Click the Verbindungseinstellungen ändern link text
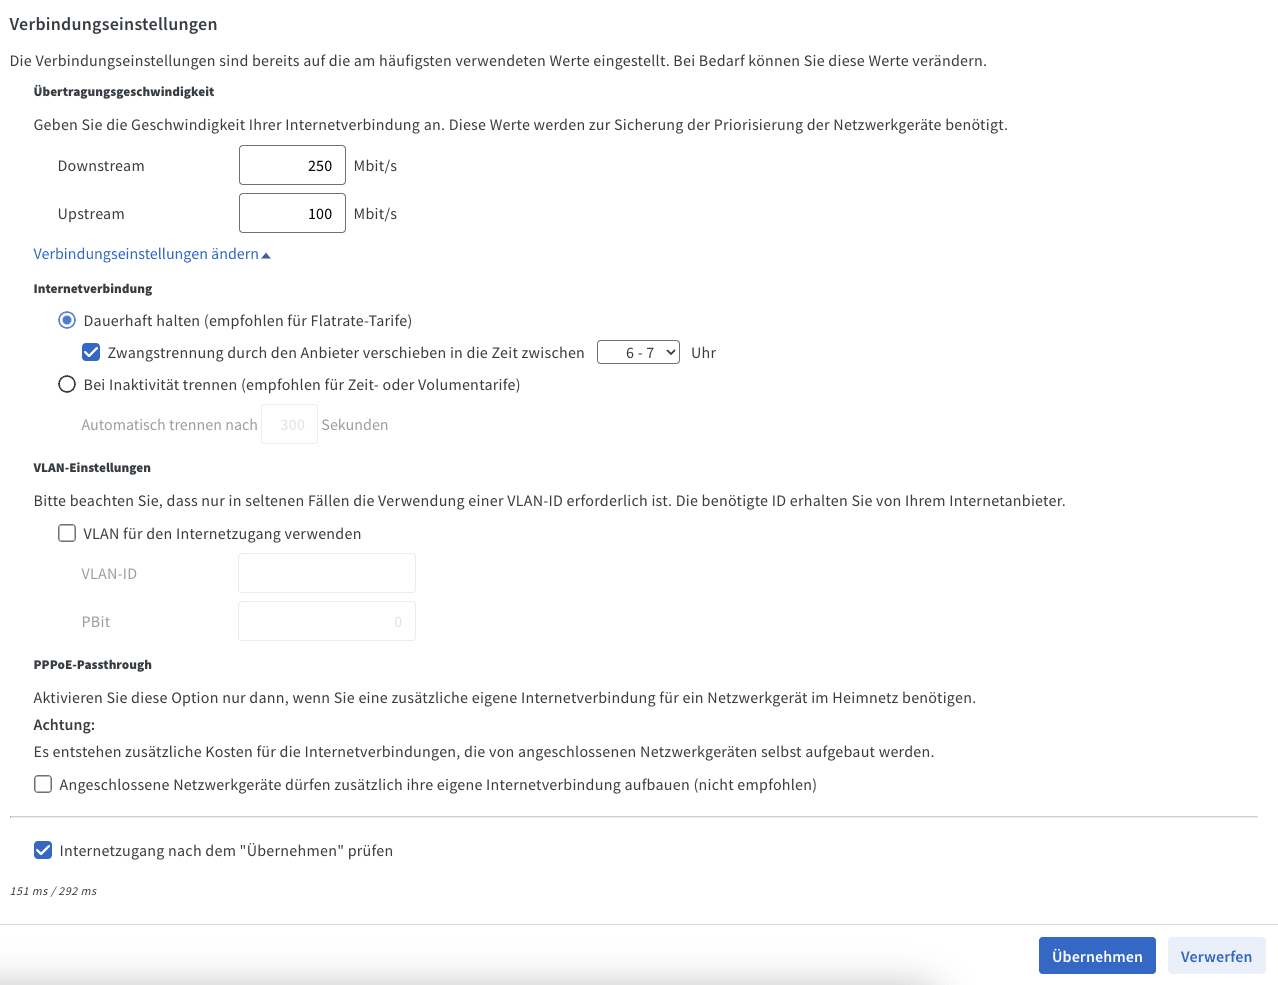 coord(146,254)
